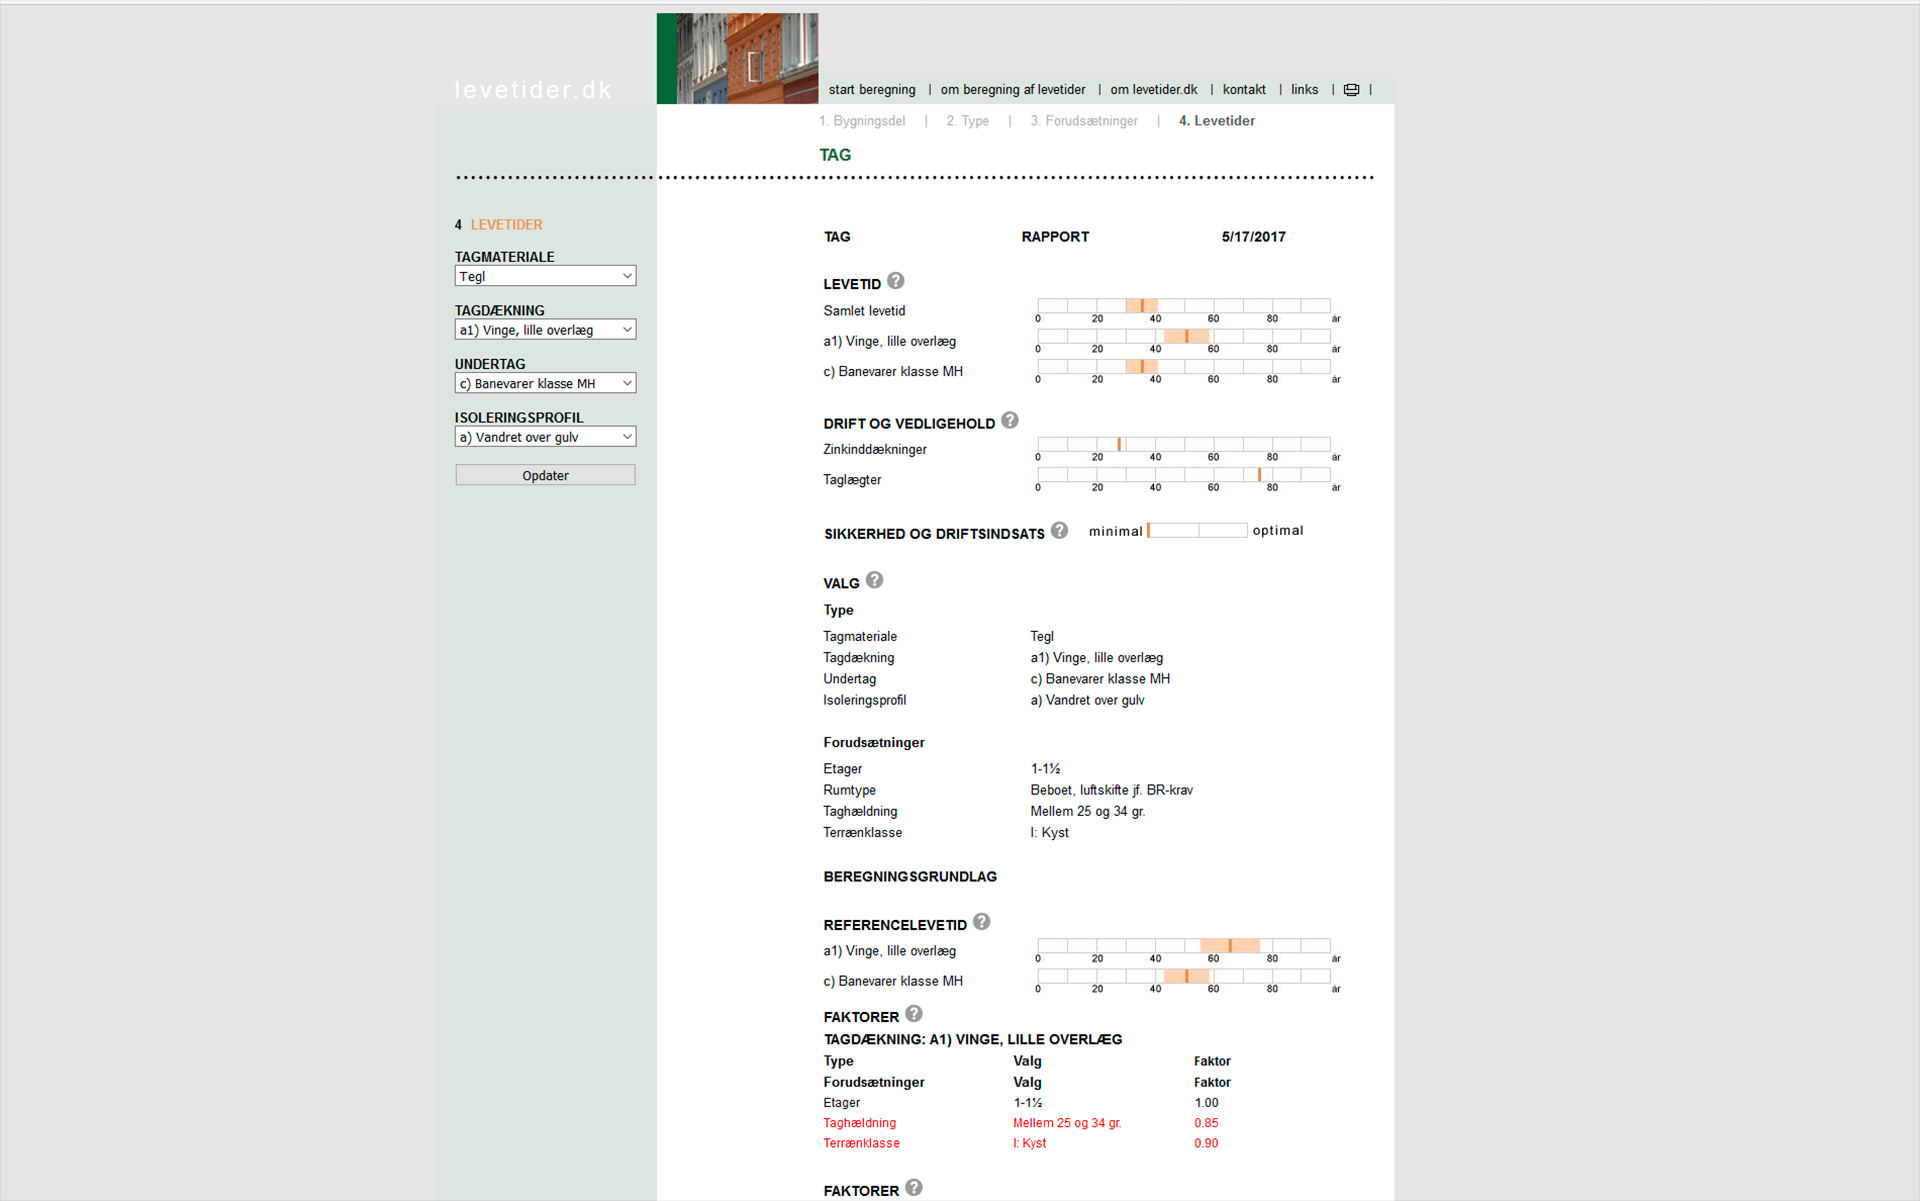Click the factor value 1.00

point(1206,1103)
